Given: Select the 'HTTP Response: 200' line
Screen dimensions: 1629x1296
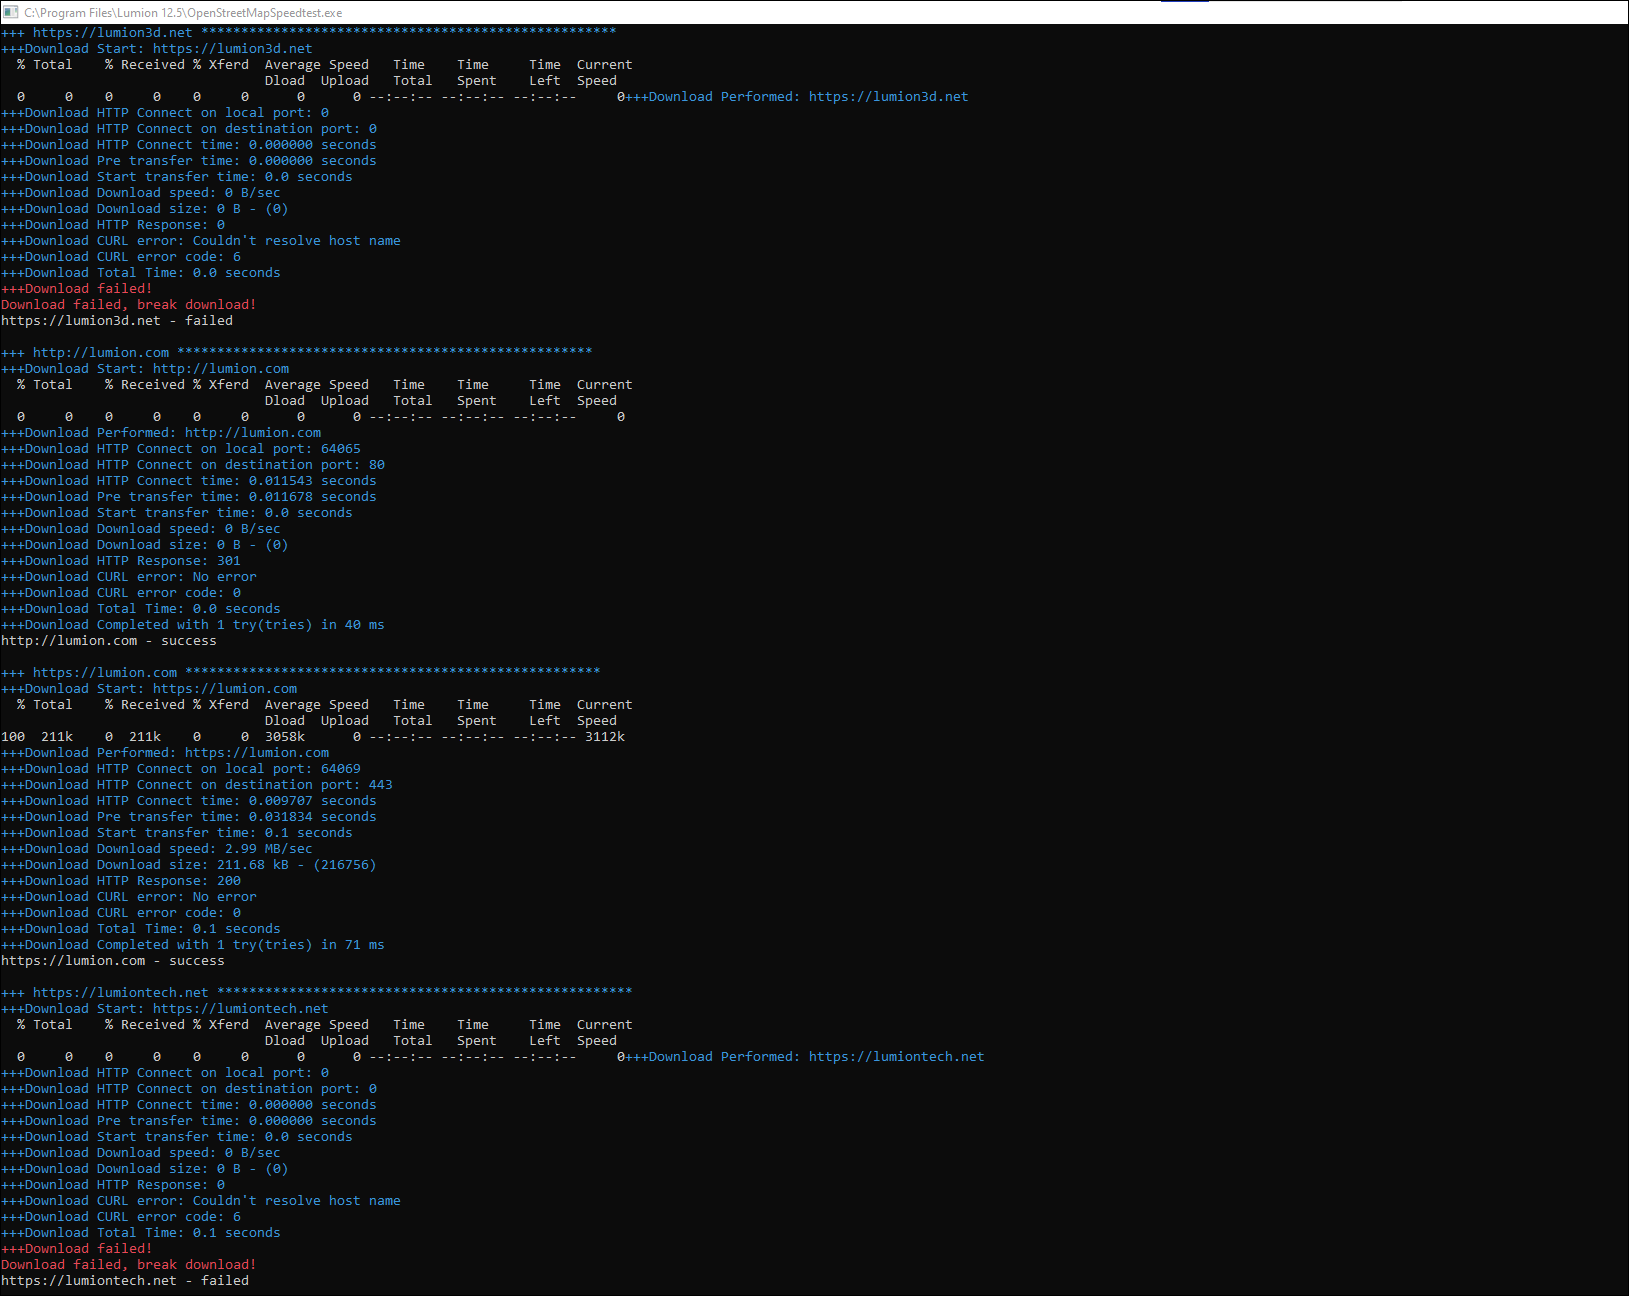Looking at the screenshot, I should click(x=121, y=881).
